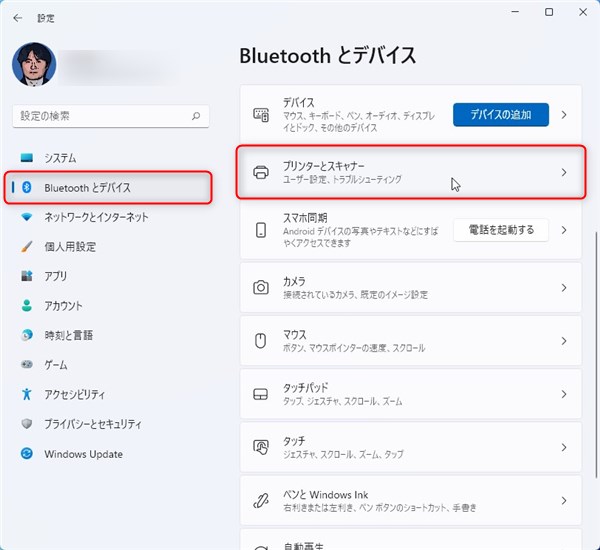Expand the マウス row chevron
Image resolution: width=600 pixels, height=550 pixels.
[564, 341]
